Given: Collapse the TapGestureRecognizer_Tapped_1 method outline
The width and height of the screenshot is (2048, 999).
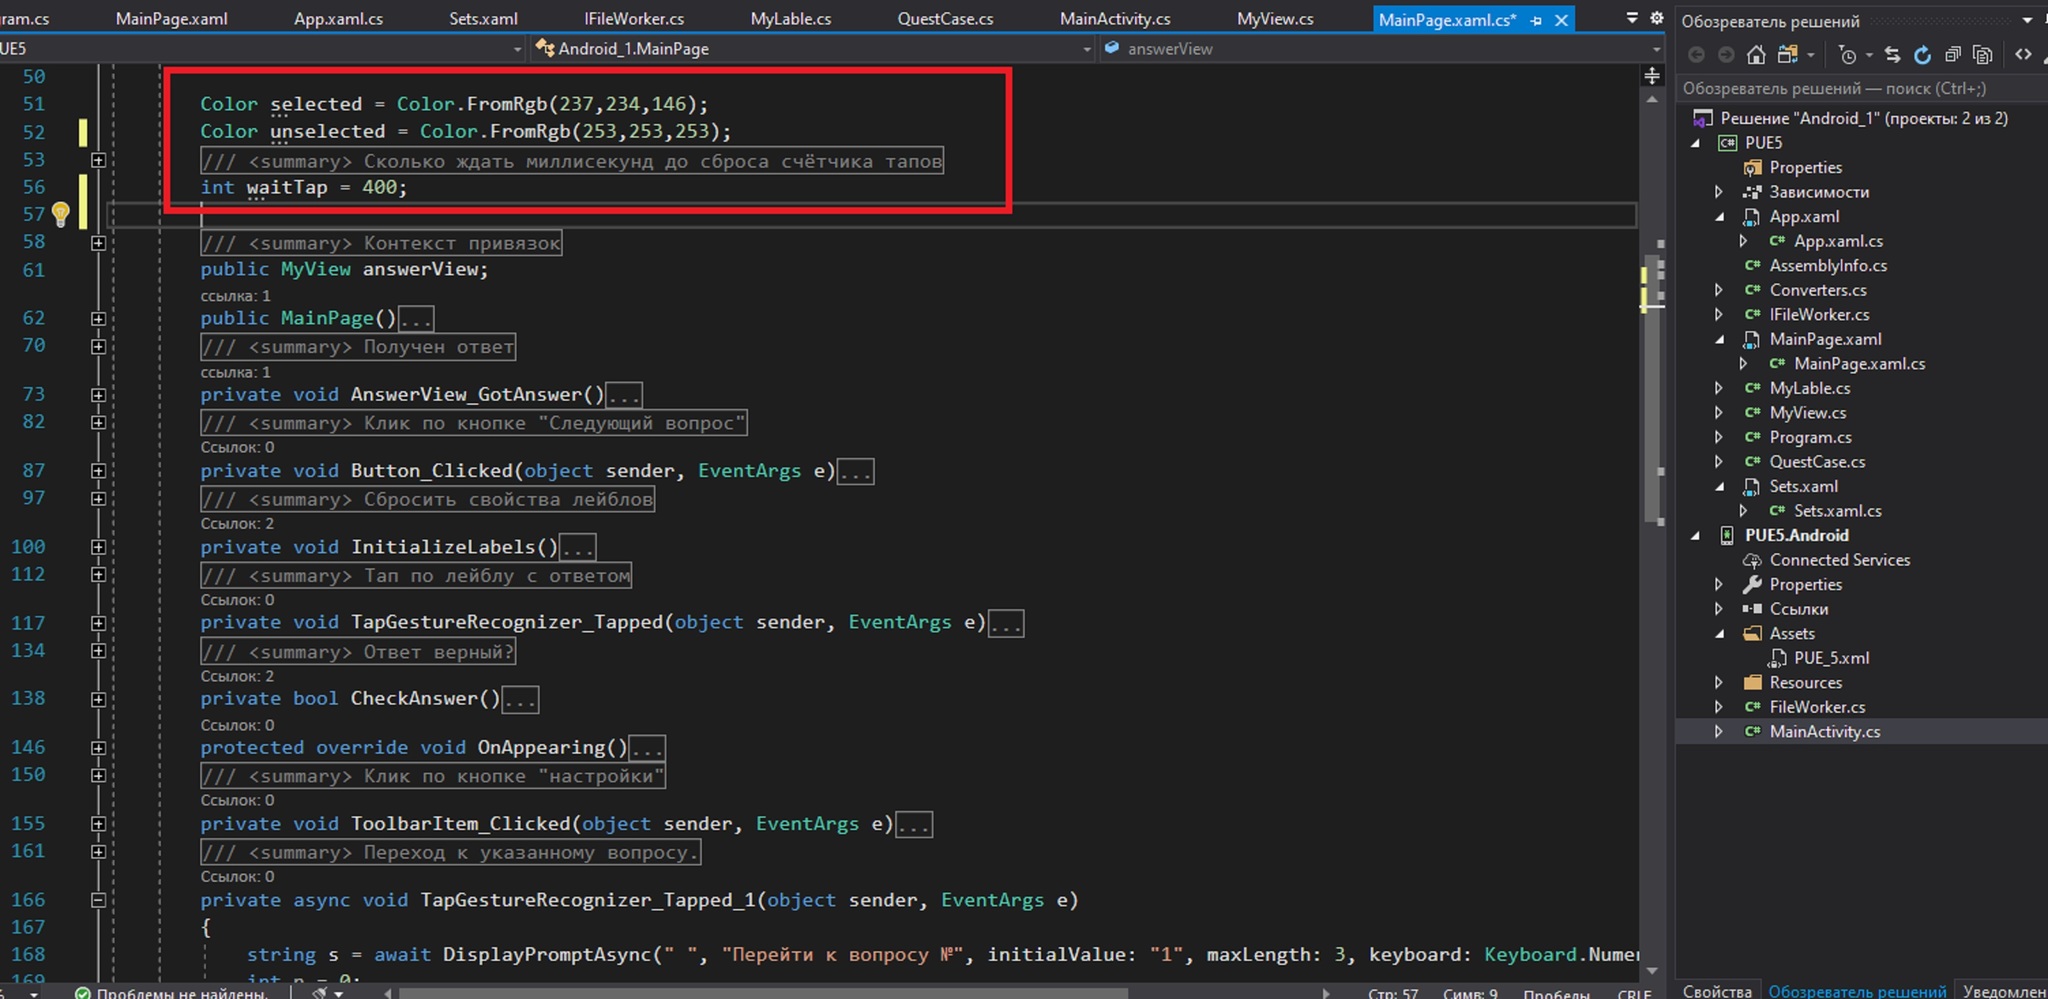Looking at the screenshot, I should tap(98, 900).
